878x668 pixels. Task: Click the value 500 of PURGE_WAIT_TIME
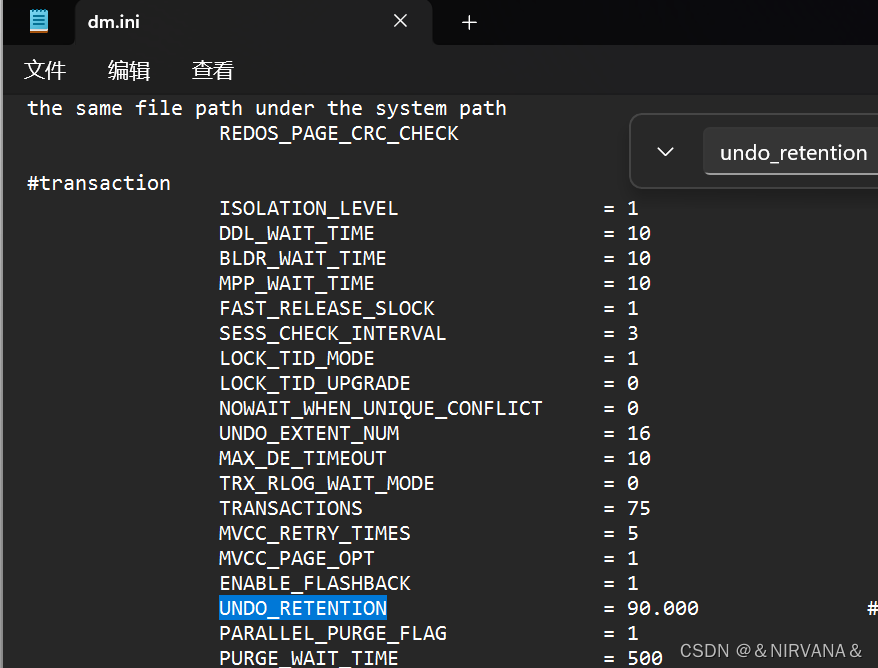645,658
